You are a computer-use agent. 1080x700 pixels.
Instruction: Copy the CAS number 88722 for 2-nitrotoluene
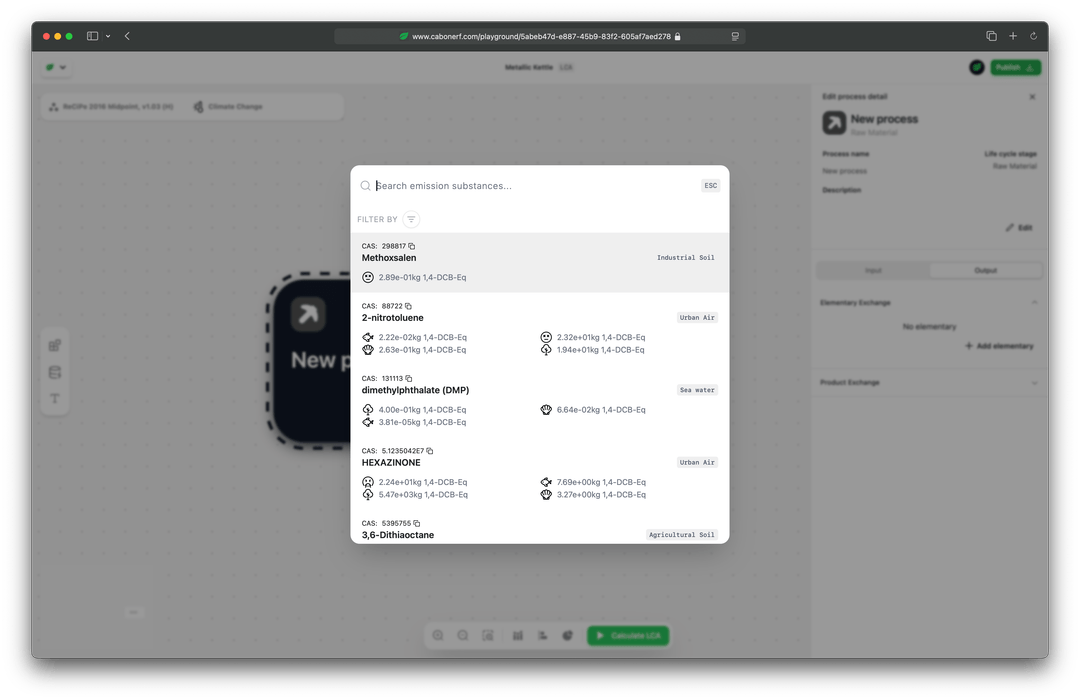[x=408, y=306]
